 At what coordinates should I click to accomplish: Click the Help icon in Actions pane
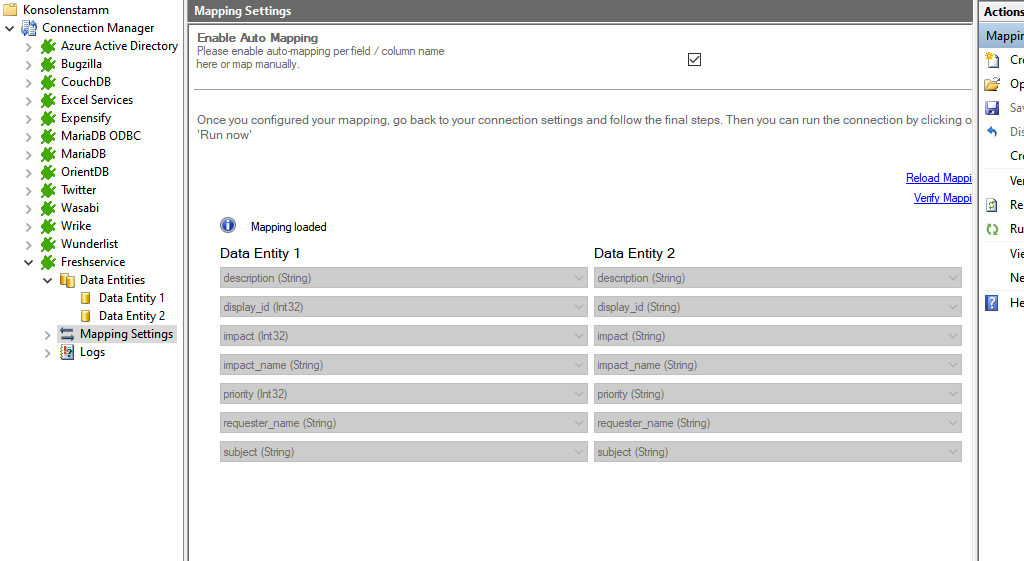pyautogui.click(x=992, y=303)
